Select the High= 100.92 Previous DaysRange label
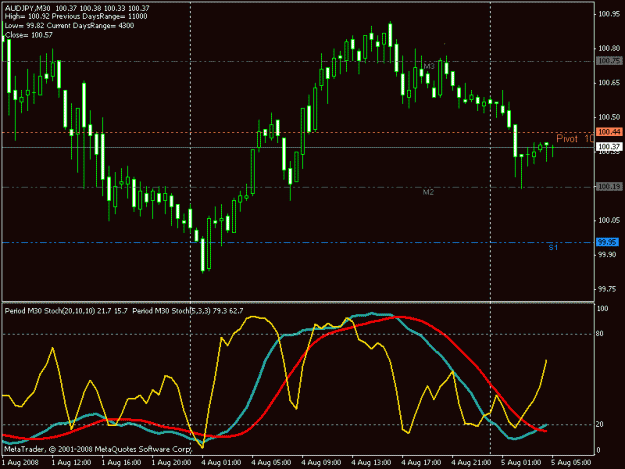Image resolution: width=625 pixels, height=469 pixels. [76, 17]
